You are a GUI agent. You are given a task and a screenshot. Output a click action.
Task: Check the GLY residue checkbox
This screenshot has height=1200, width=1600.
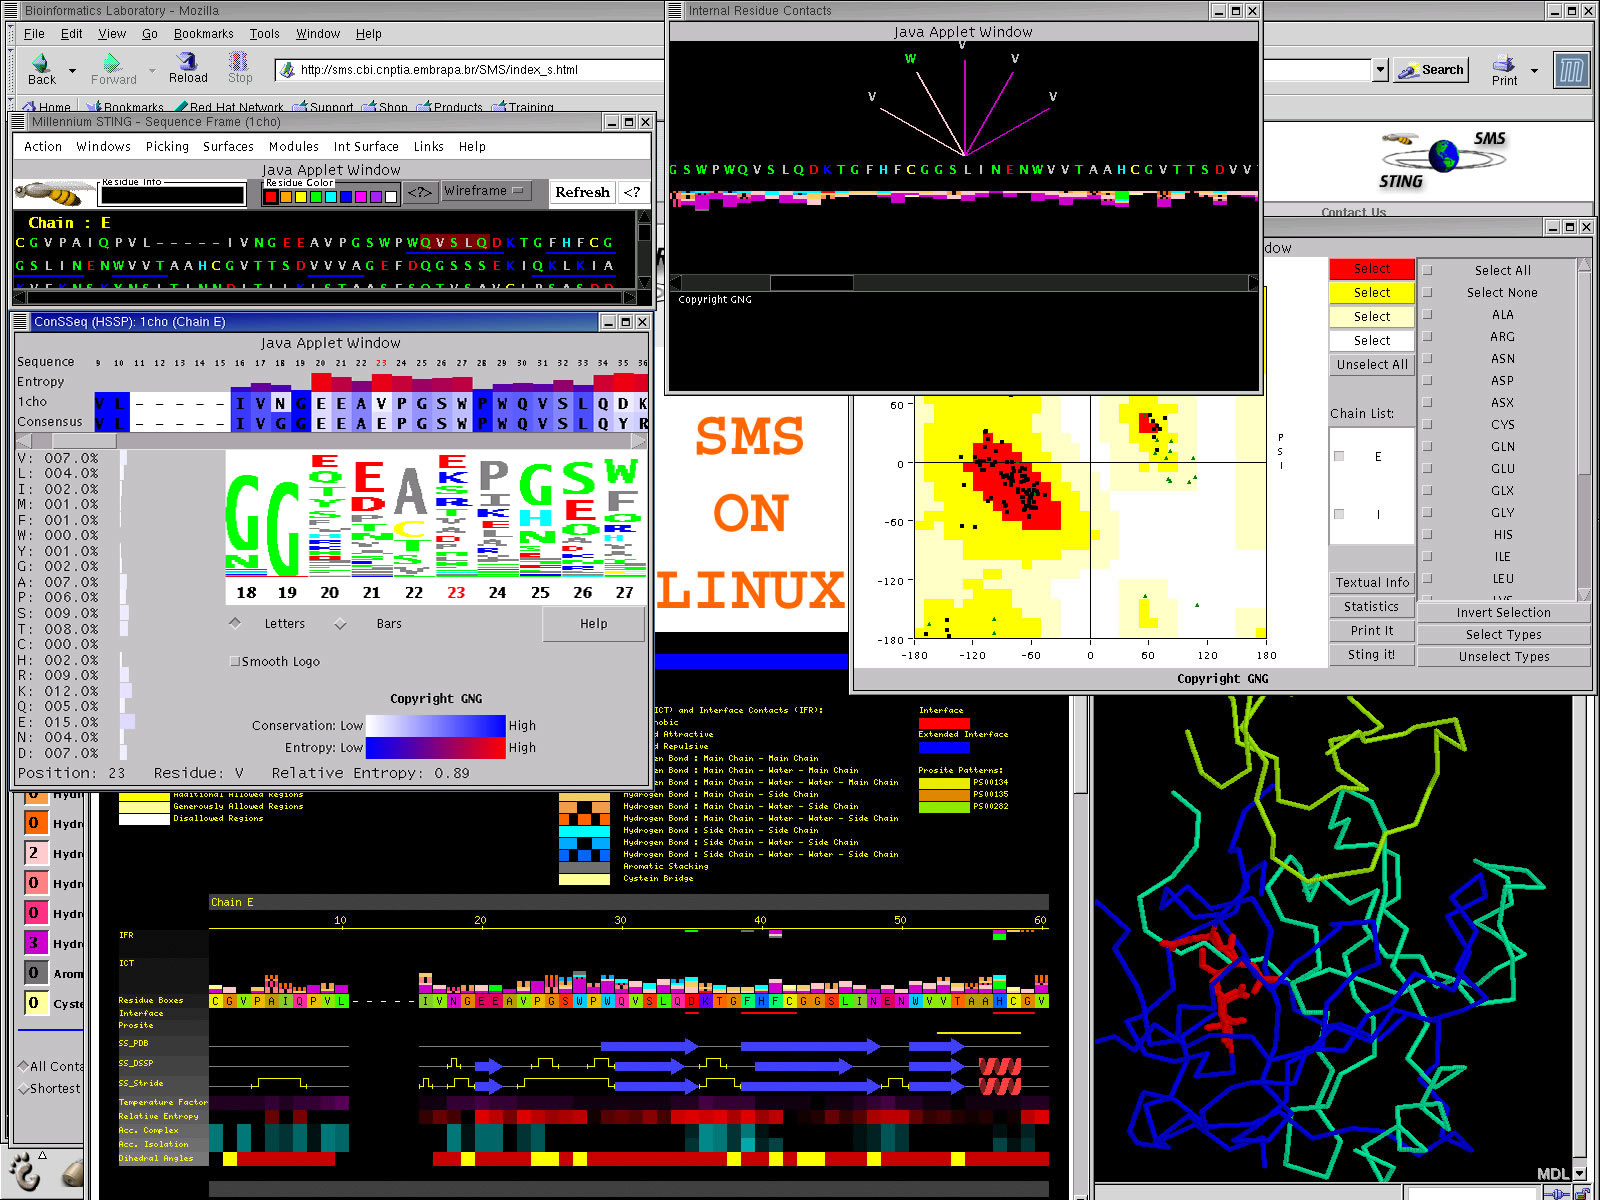point(1428,513)
